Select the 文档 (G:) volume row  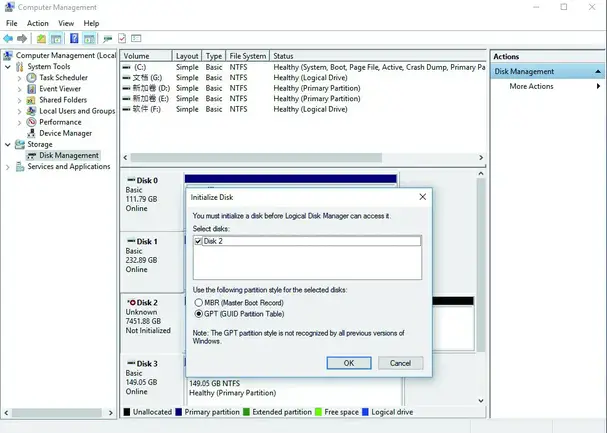coord(304,78)
